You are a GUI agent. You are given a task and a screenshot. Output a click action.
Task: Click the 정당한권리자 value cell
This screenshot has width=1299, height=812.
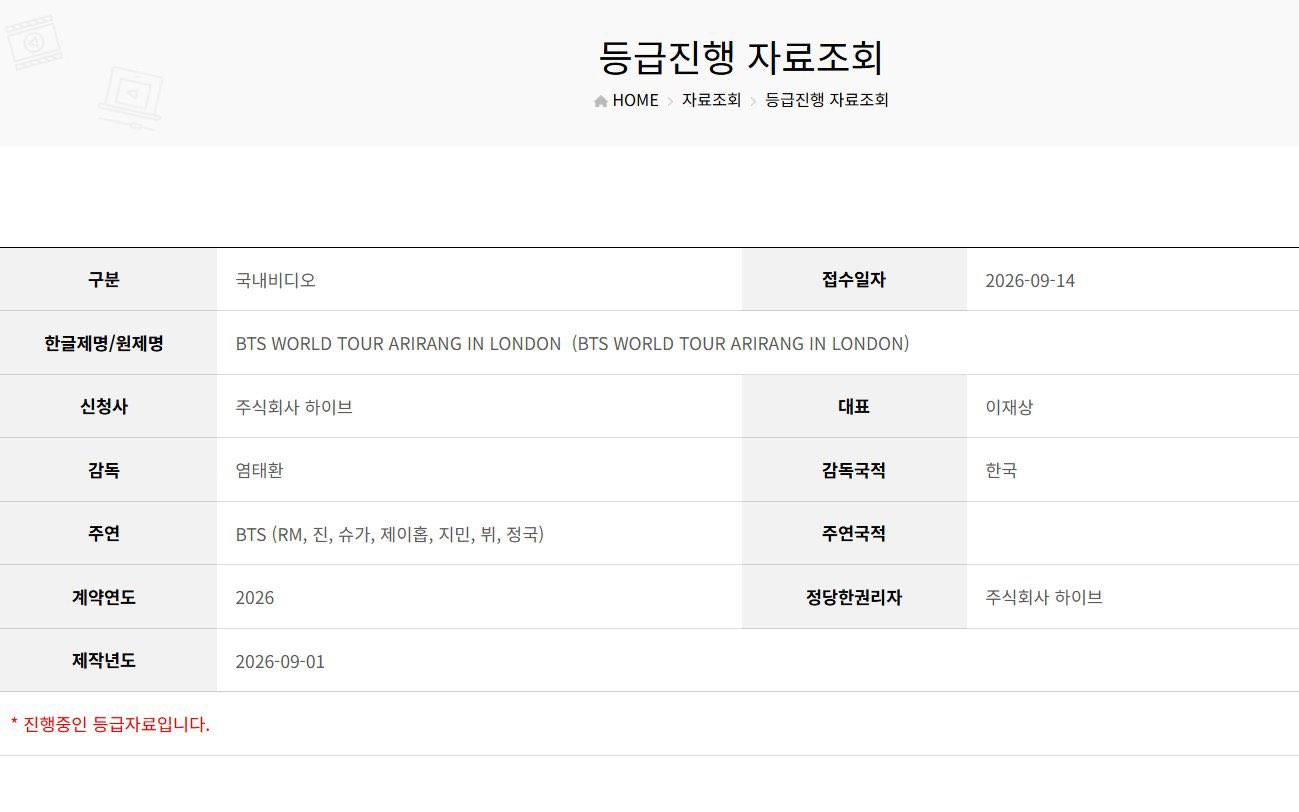tap(1133, 597)
